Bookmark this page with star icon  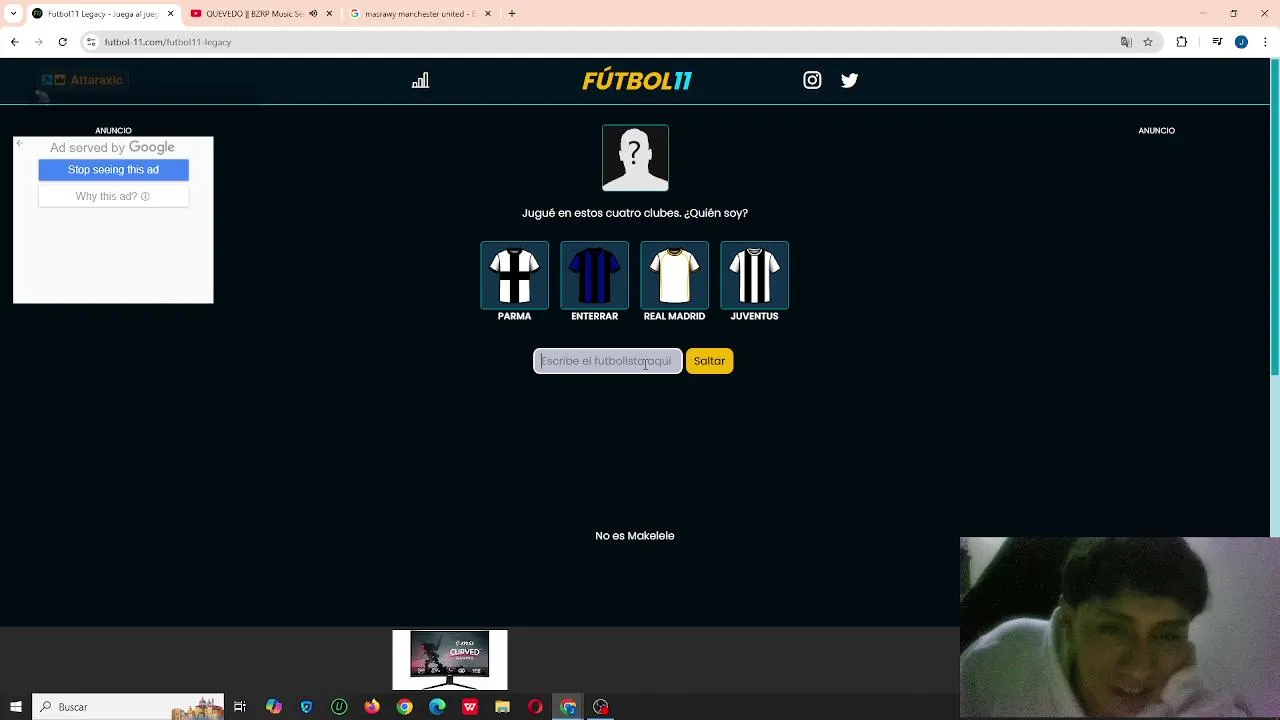1148,42
